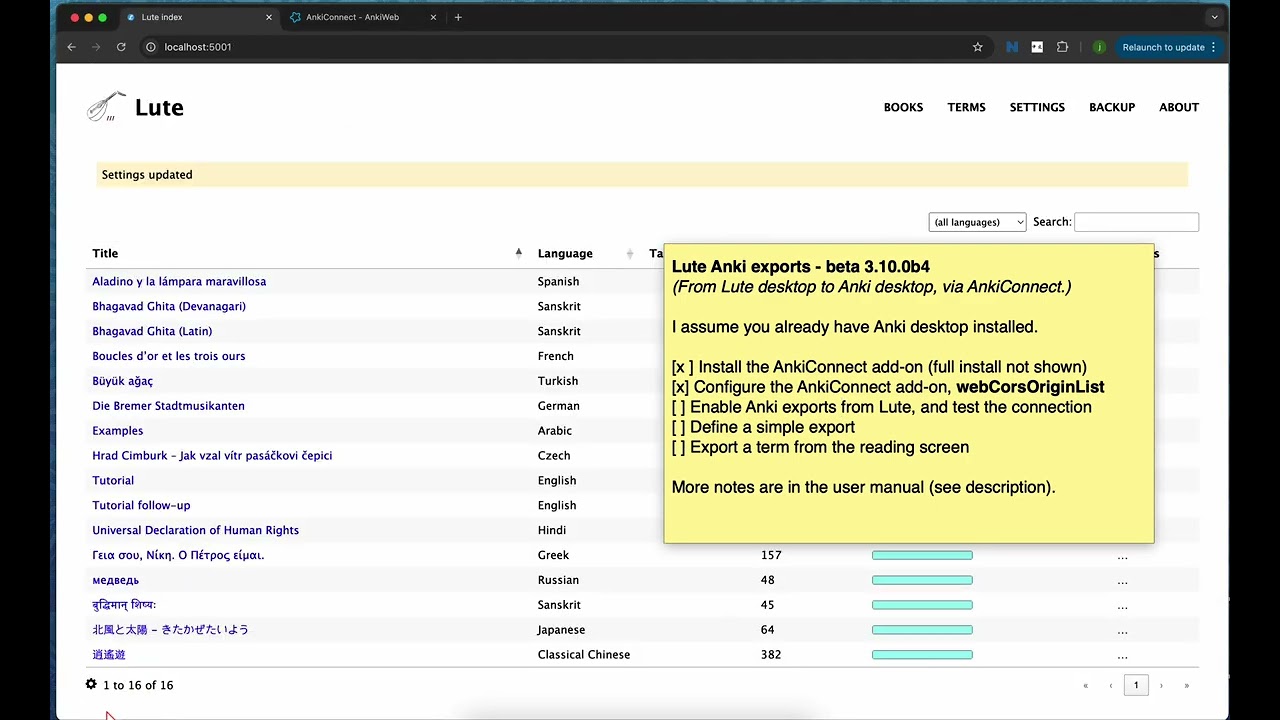
Task: Open 'Universal Declaration of Human Rights' book
Action: pos(196,530)
